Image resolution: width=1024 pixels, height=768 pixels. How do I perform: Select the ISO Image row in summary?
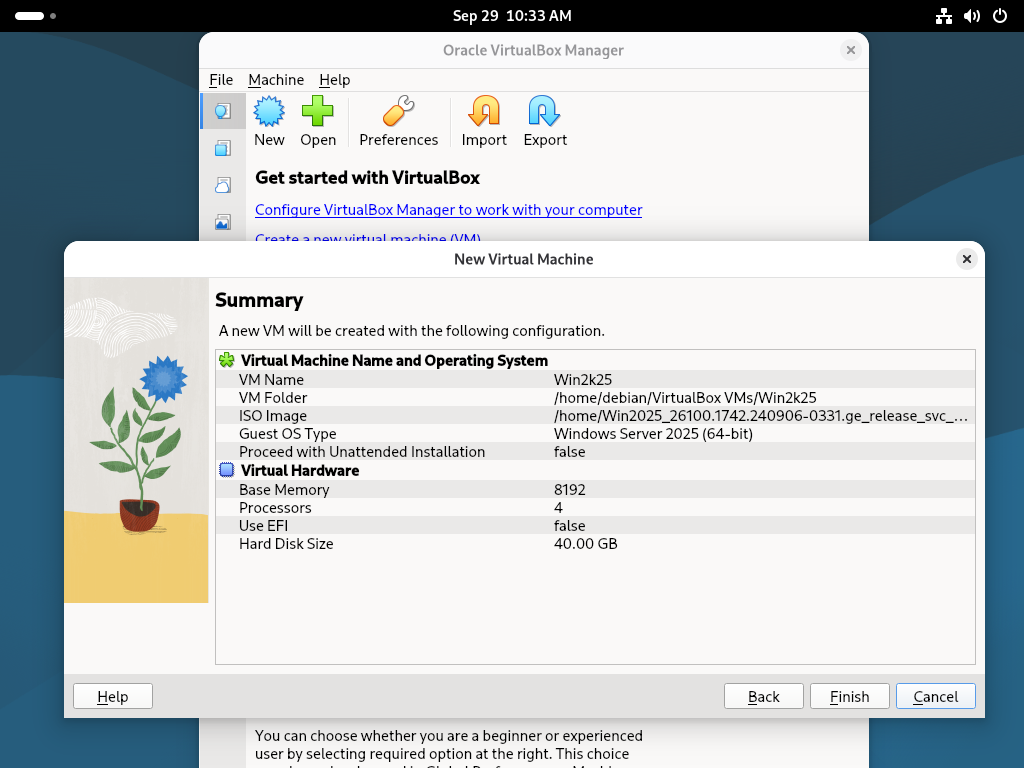595,416
